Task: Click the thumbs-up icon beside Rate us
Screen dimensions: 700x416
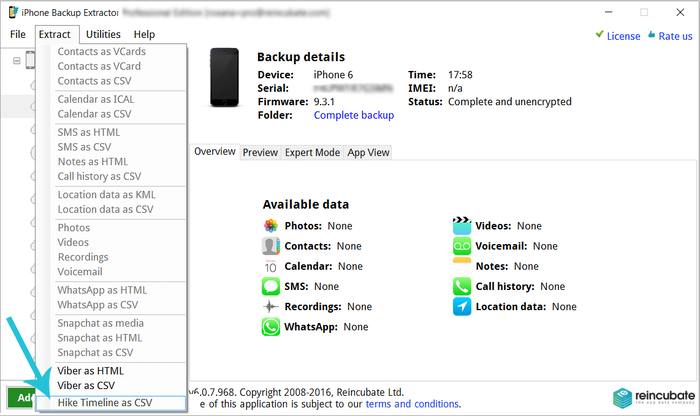Action: 652,35
